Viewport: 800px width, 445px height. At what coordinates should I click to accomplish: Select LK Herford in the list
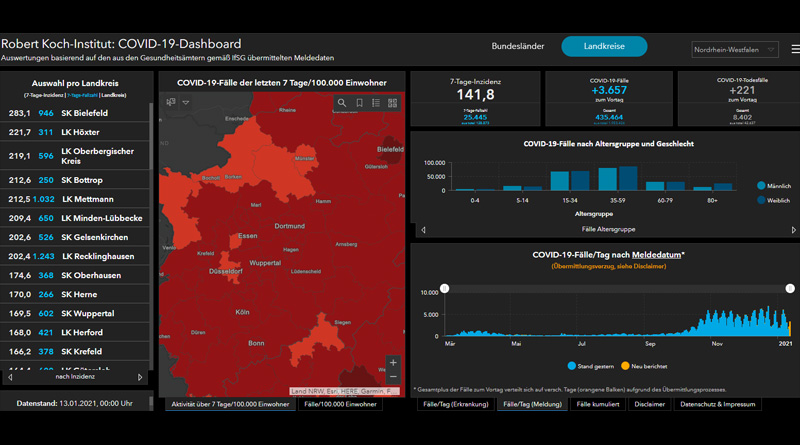coord(74,332)
